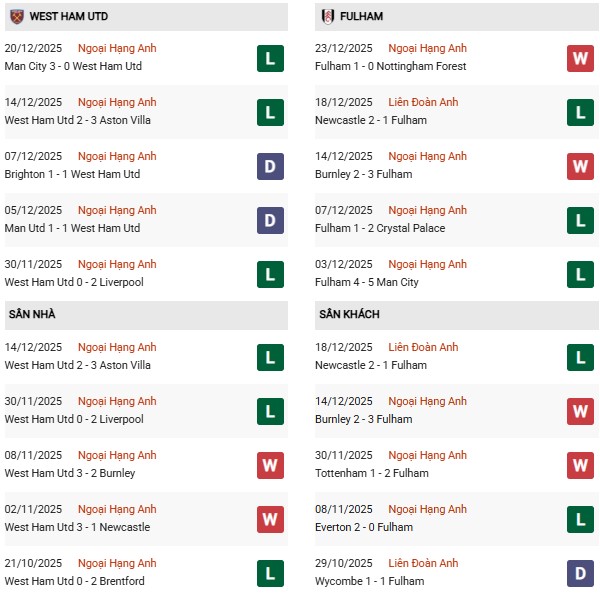This screenshot has width=600, height=595.
Task: Select the Fulham header tab
Action: coord(361,17)
